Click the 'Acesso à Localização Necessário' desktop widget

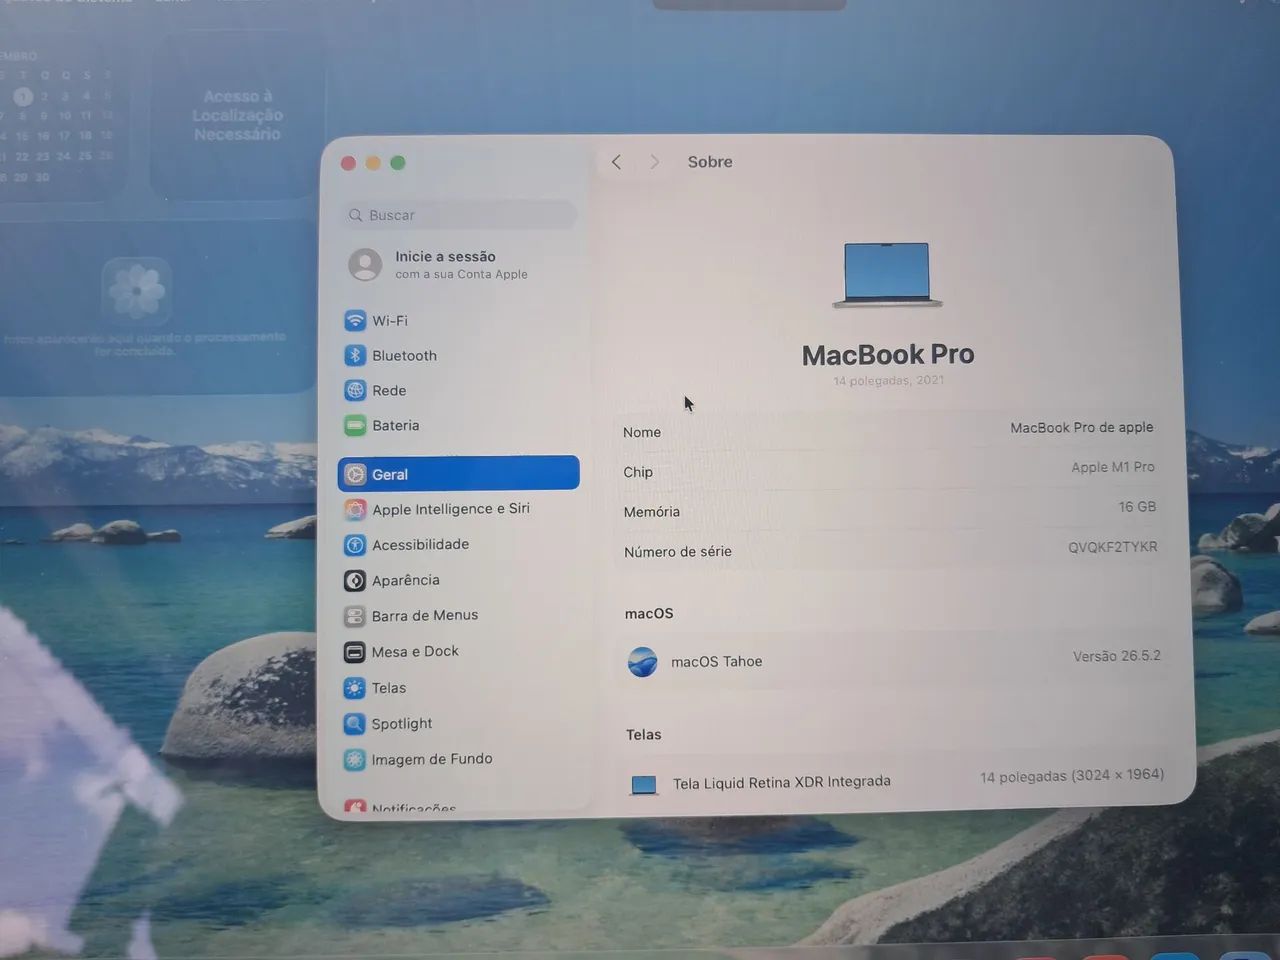tap(237, 115)
